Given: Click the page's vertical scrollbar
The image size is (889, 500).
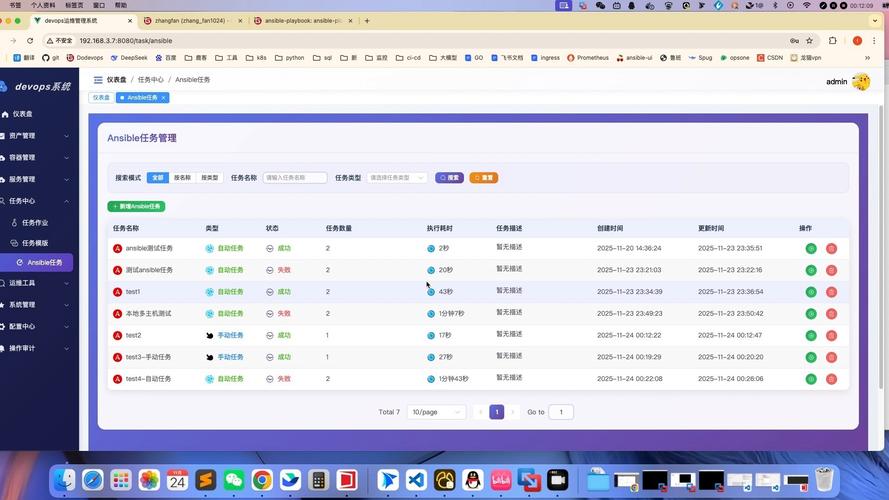Looking at the screenshot, I should pos(880,248).
